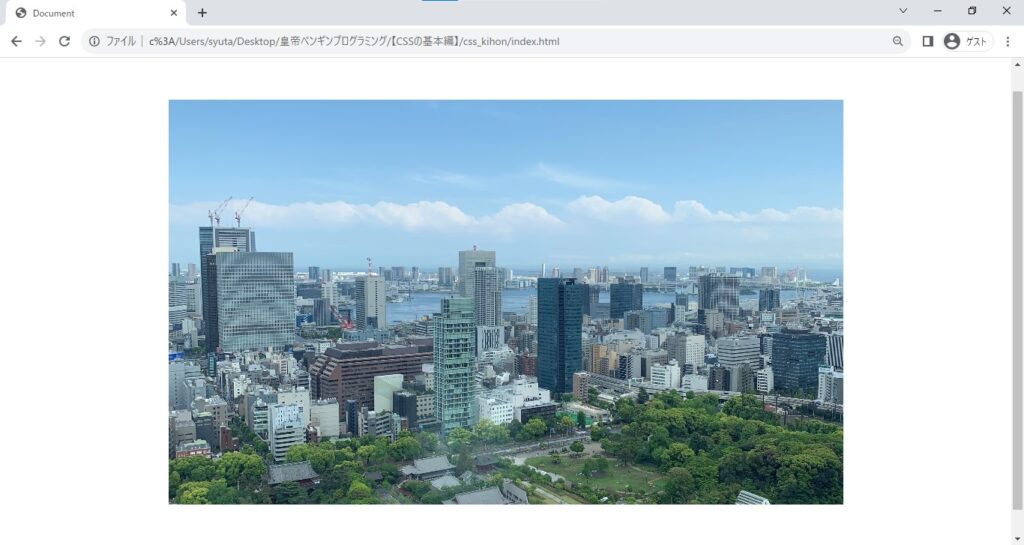This screenshot has height=545, width=1024.
Task: Open a new tab with plus button
Action: pos(202,12)
